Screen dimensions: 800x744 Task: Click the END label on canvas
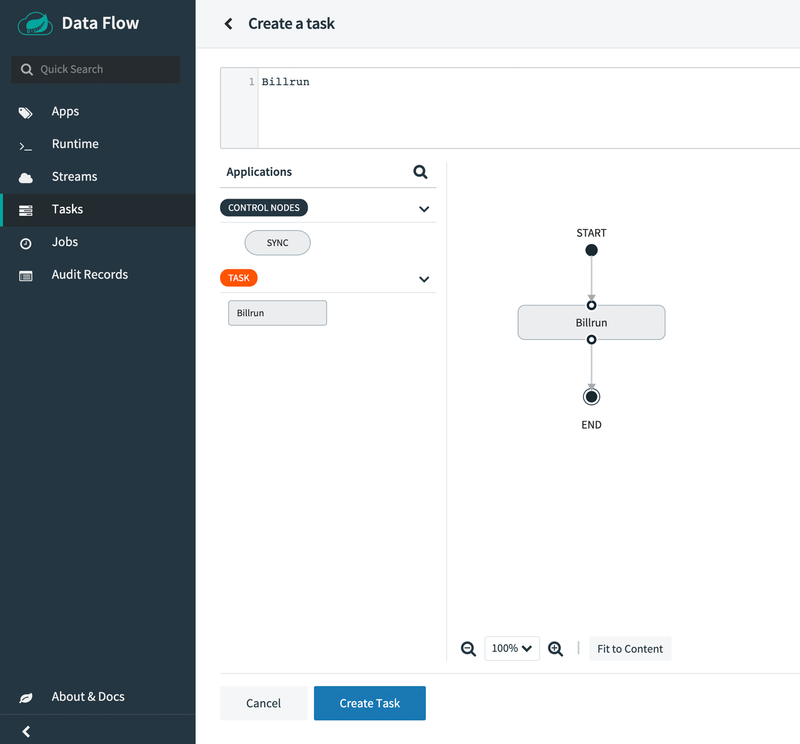591,425
